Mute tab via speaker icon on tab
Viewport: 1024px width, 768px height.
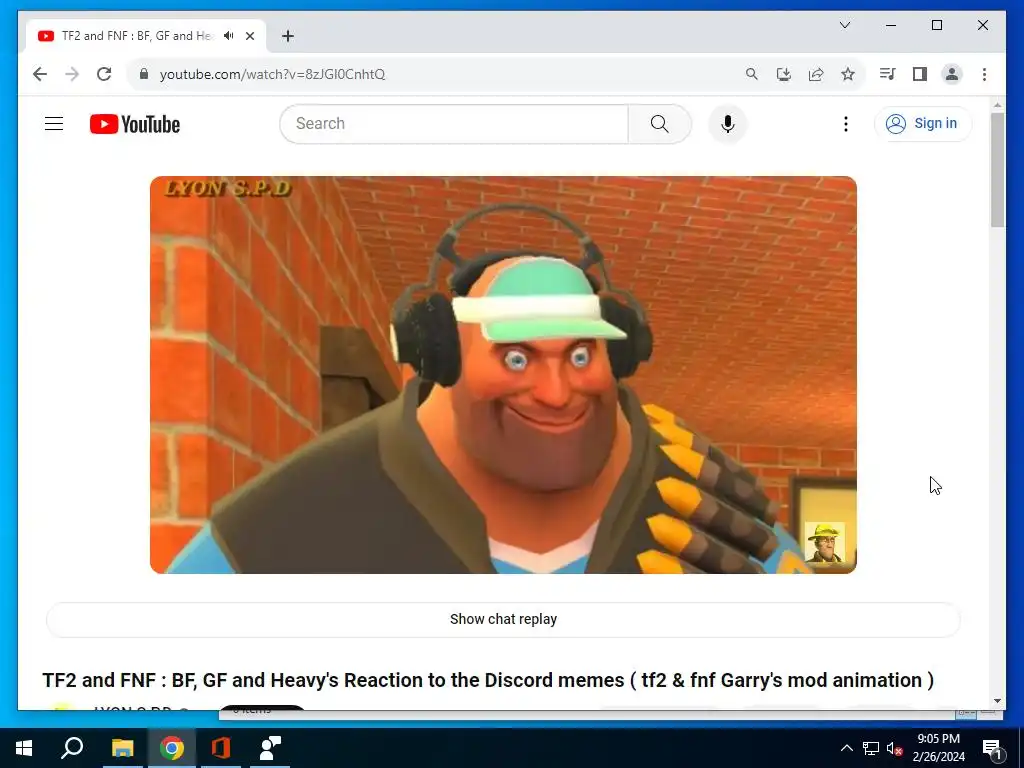coord(229,36)
